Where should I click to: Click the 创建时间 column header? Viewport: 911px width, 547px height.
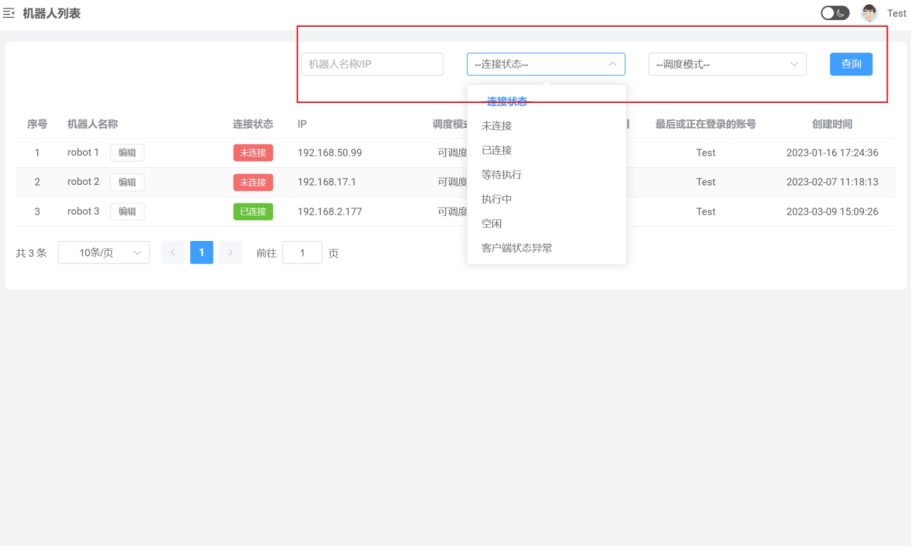832,124
